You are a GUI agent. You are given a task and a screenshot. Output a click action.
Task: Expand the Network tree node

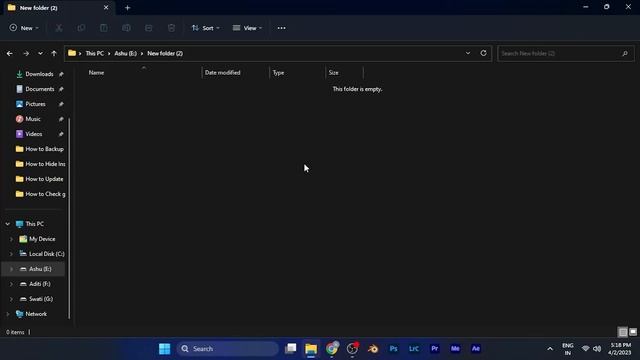click(x=8, y=314)
